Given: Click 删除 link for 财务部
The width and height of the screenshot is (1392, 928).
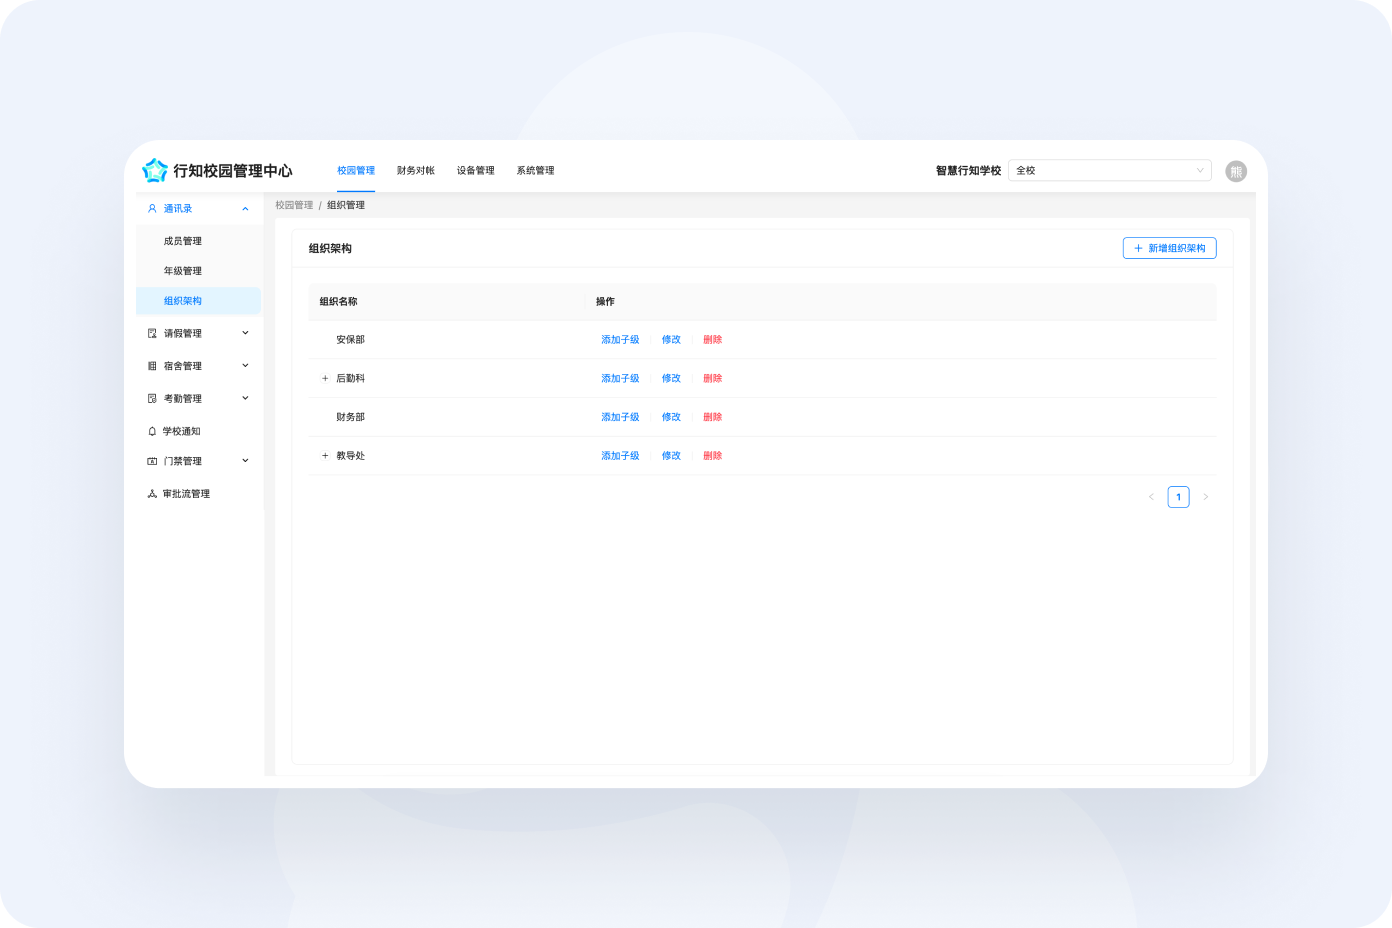Looking at the screenshot, I should click(712, 417).
